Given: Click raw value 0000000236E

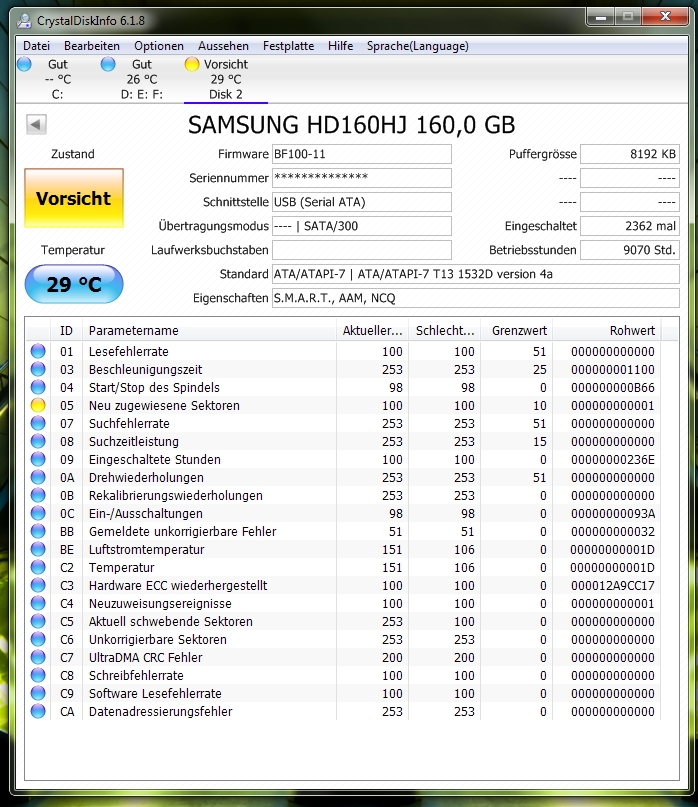Looking at the screenshot, I should (x=613, y=460).
